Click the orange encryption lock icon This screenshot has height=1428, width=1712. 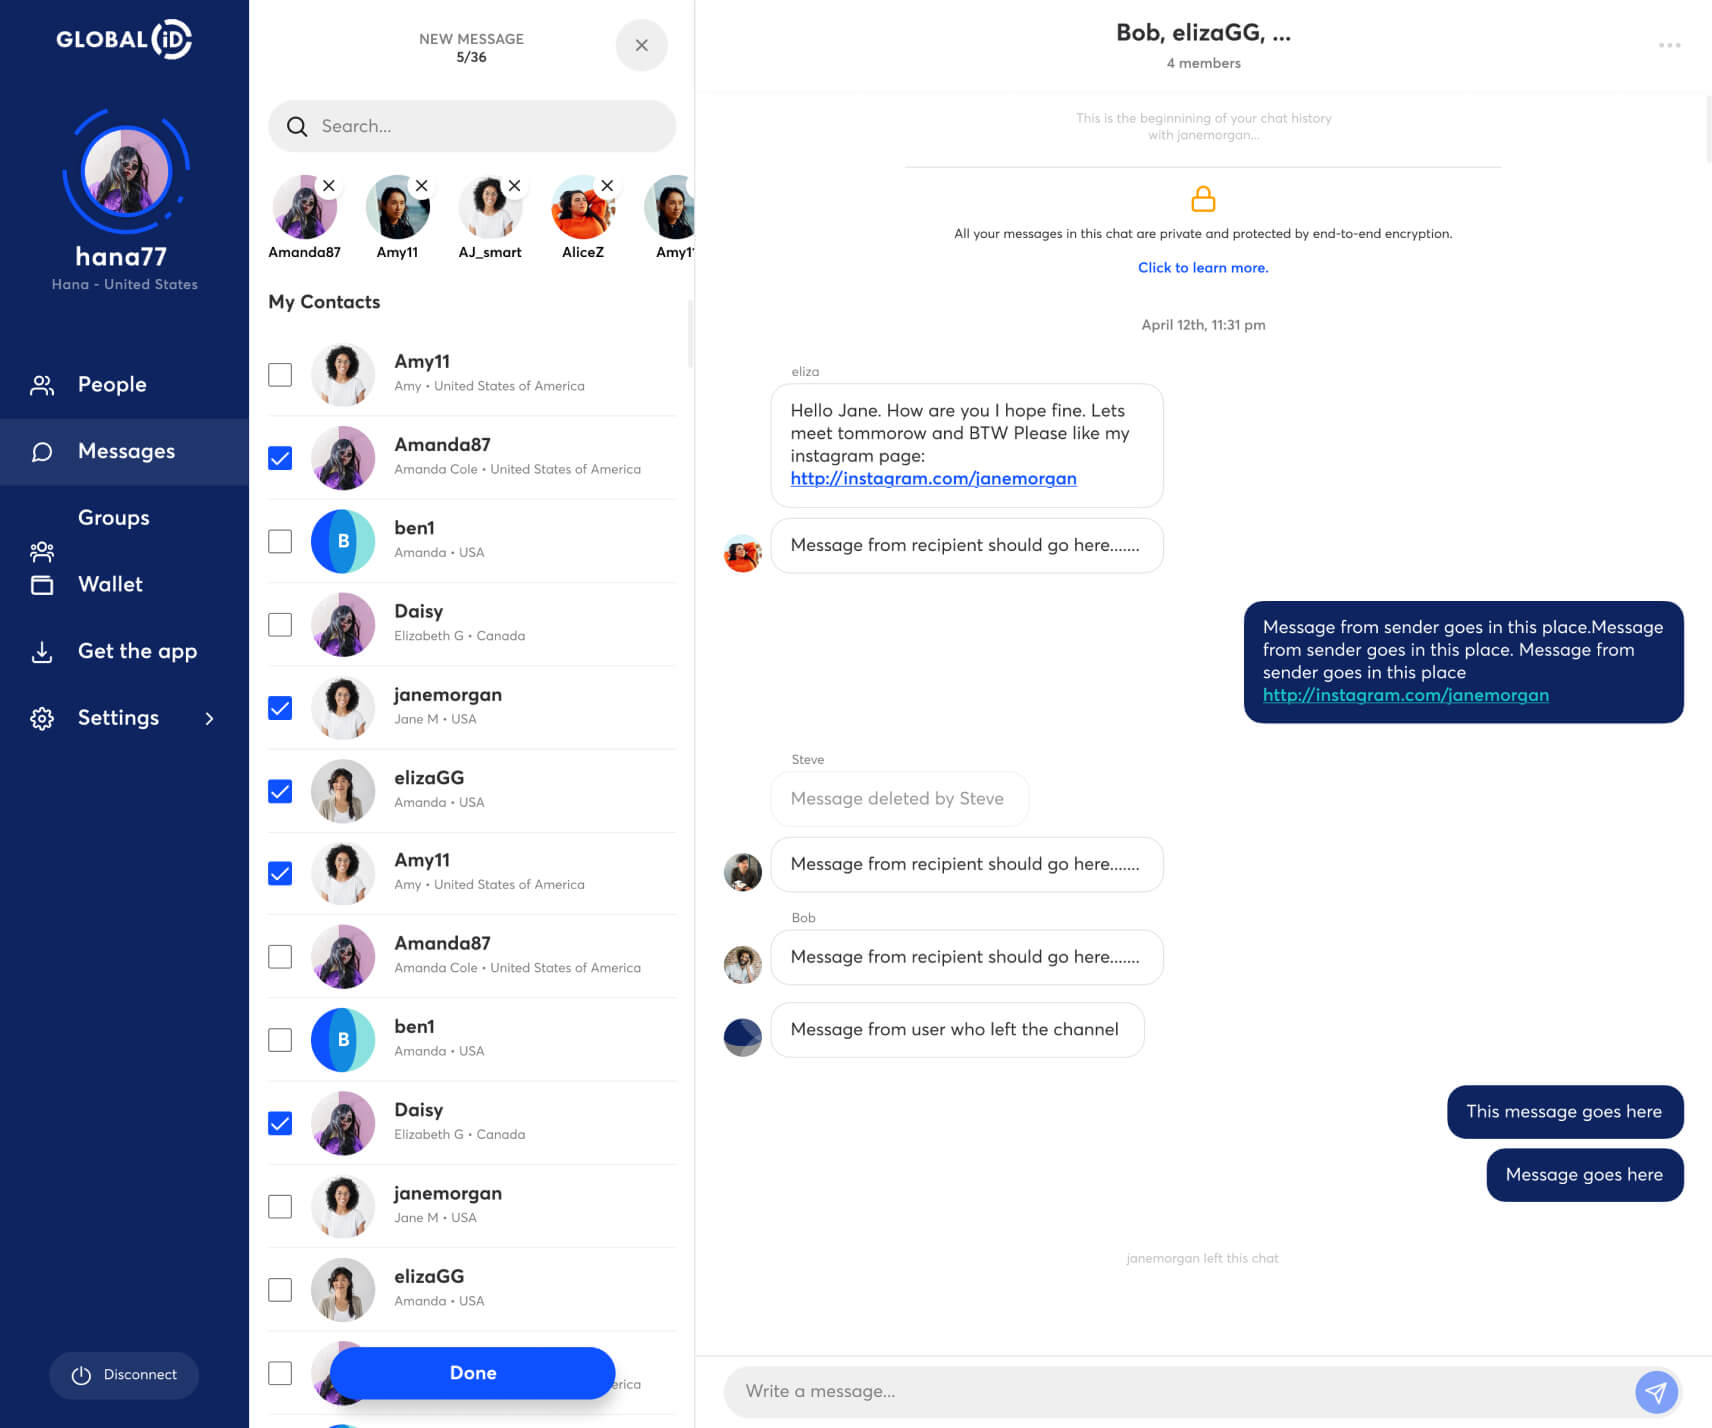(1203, 199)
